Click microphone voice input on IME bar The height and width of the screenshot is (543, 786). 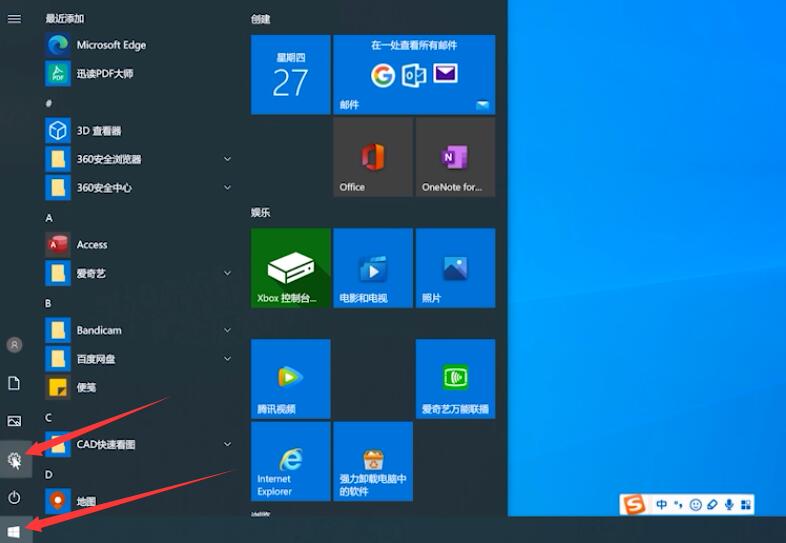click(x=729, y=505)
